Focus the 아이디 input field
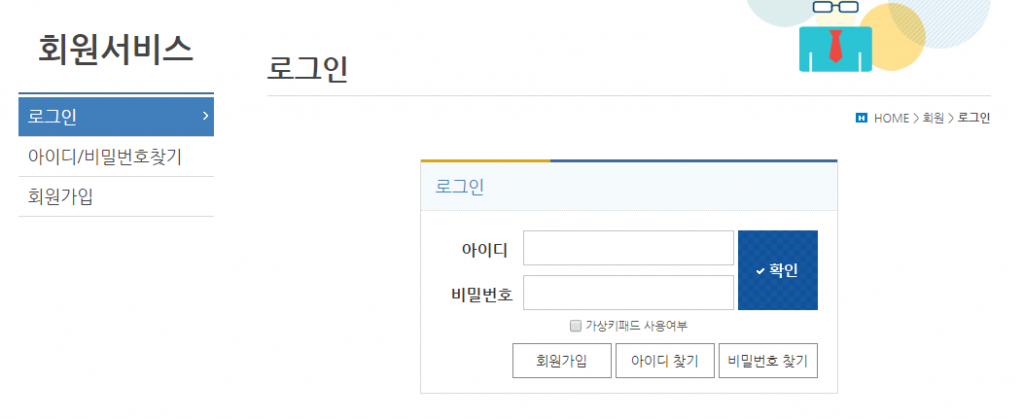The height and width of the screenshot is (419, 1024). coord(628,249)
